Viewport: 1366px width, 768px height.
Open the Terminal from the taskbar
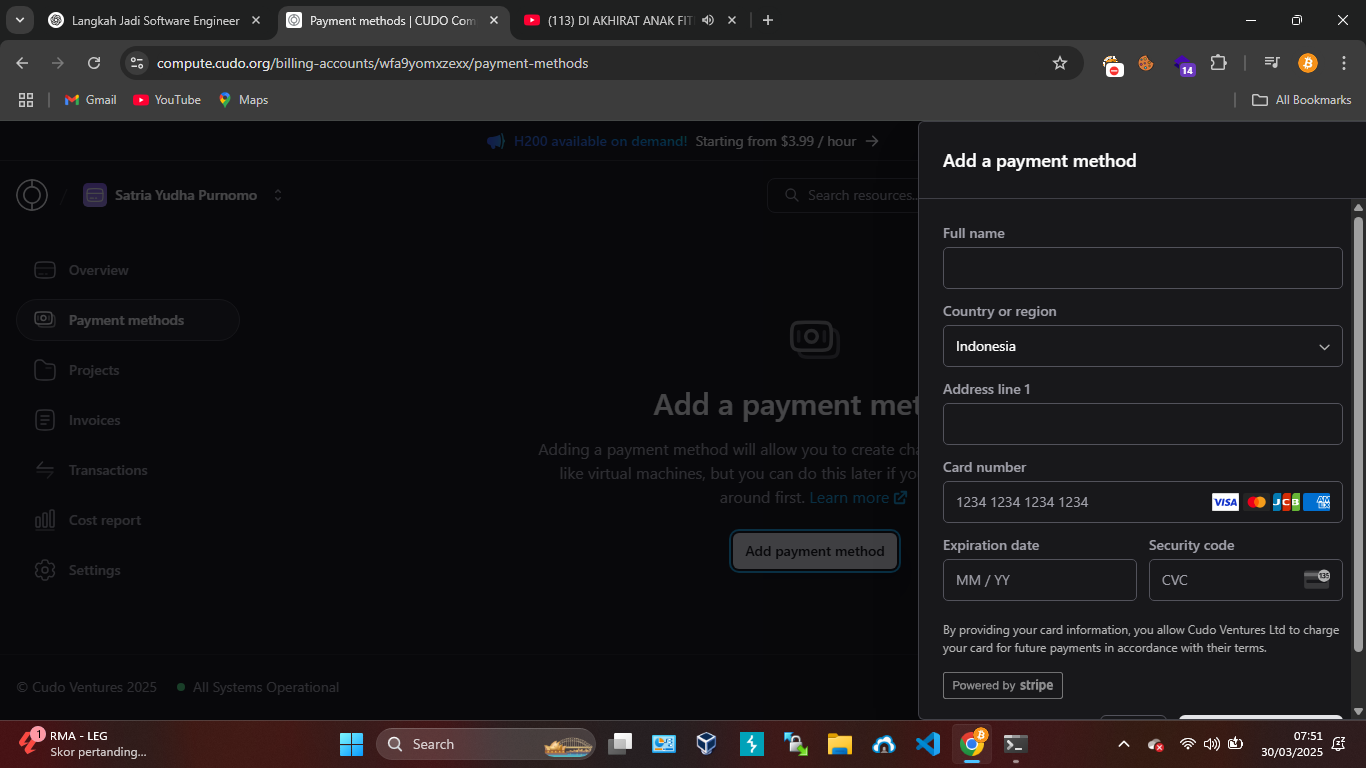pos(1015,744)
